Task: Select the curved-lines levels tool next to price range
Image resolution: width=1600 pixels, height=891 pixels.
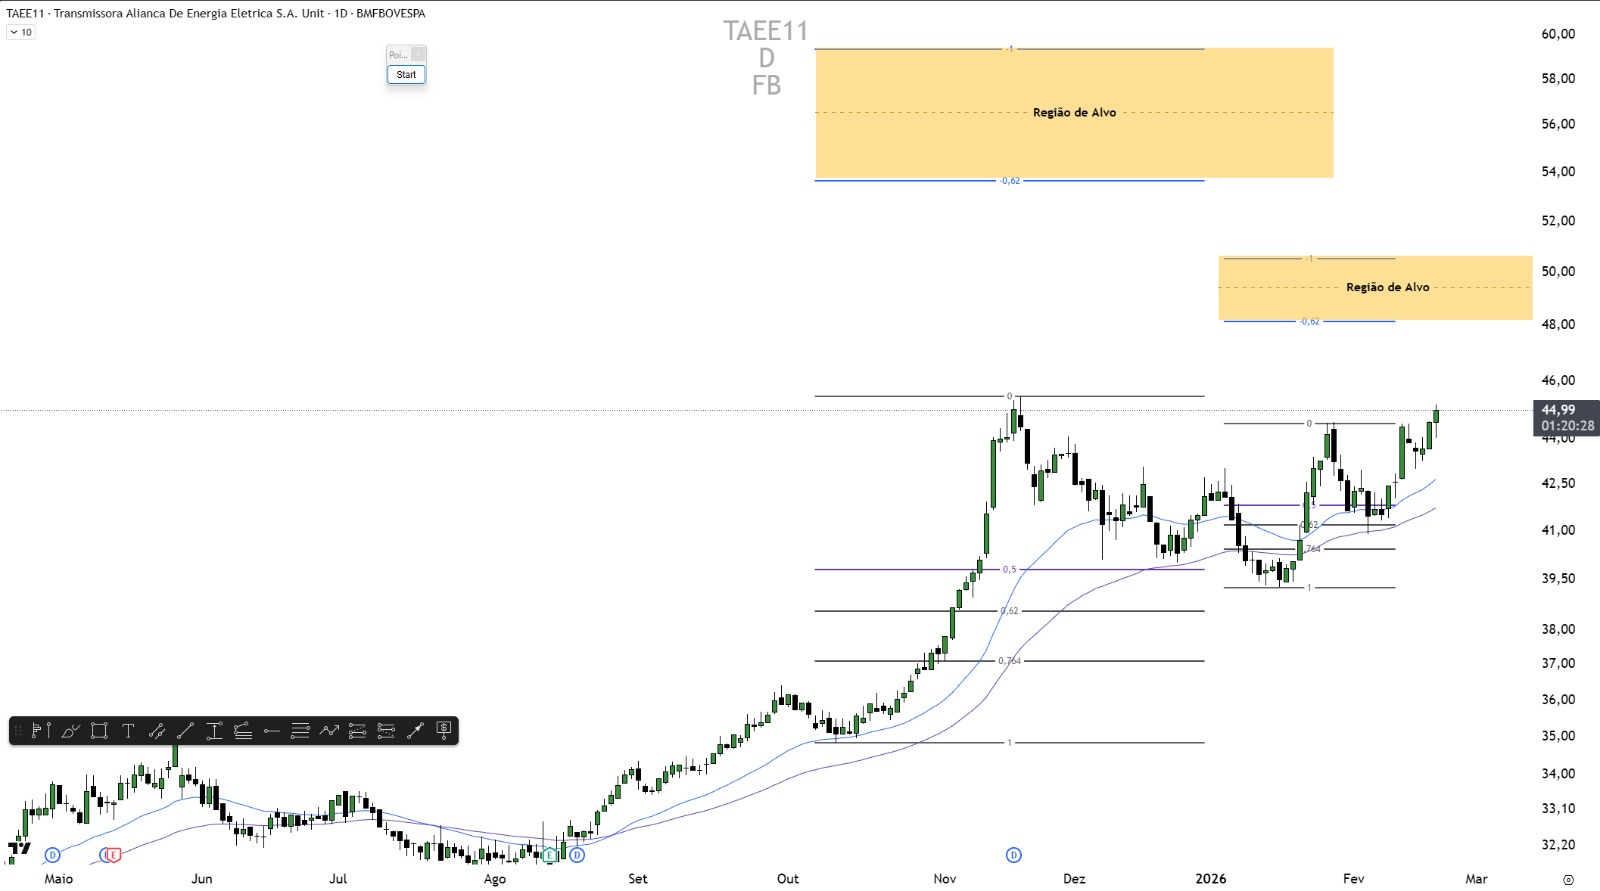Action: pos(243,731)
